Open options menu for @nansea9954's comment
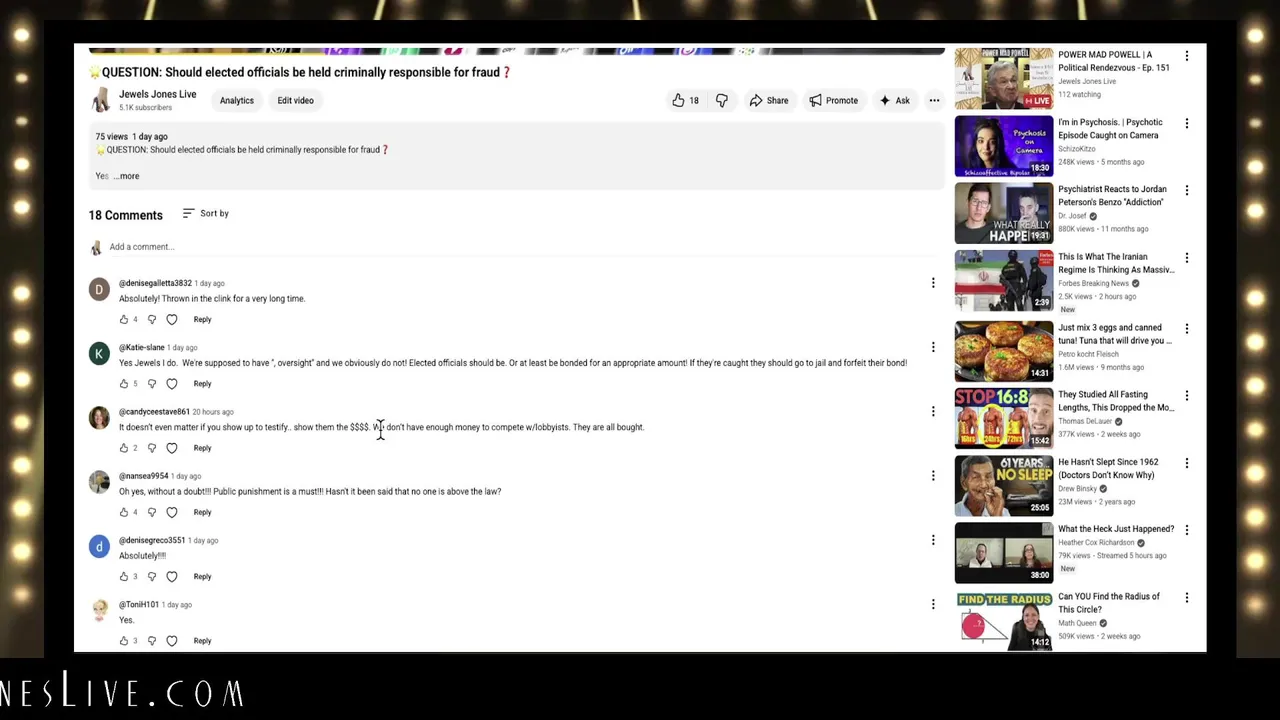Image resolution: width=1280 pixels, height=720 pixels. [x=933, y=475]
